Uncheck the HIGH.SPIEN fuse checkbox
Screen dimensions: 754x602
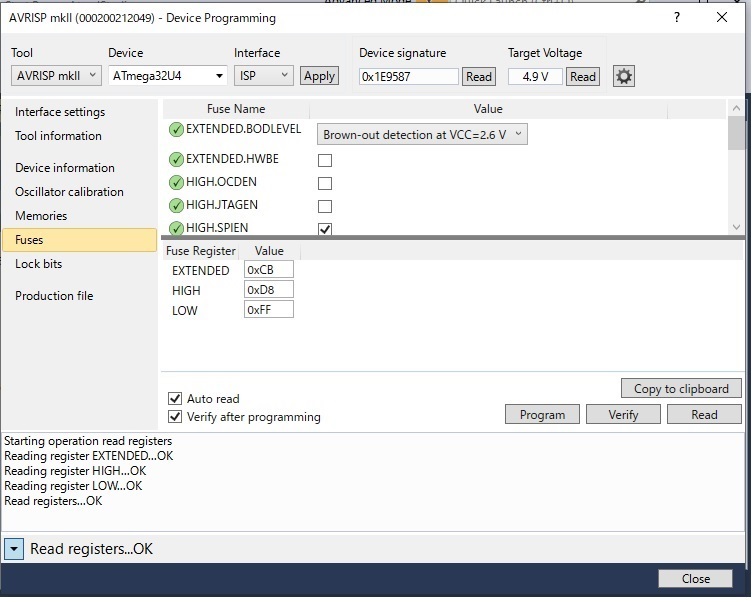coord(325,229)
